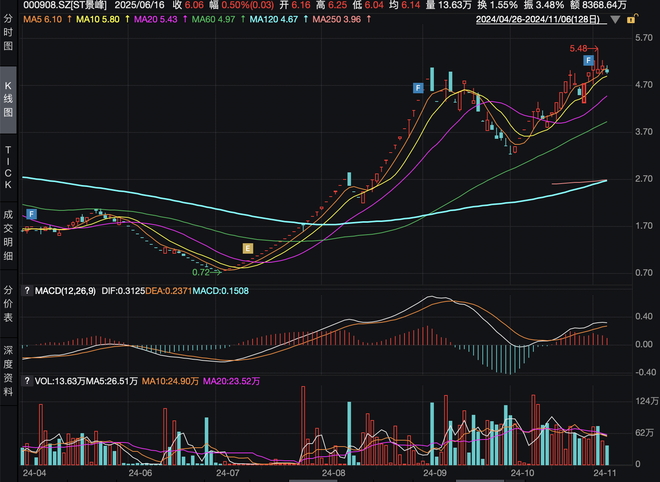This screenshot has width=660, height=482.
Task: Switch to the 成交明细 tab
Action: pos(9,235)
